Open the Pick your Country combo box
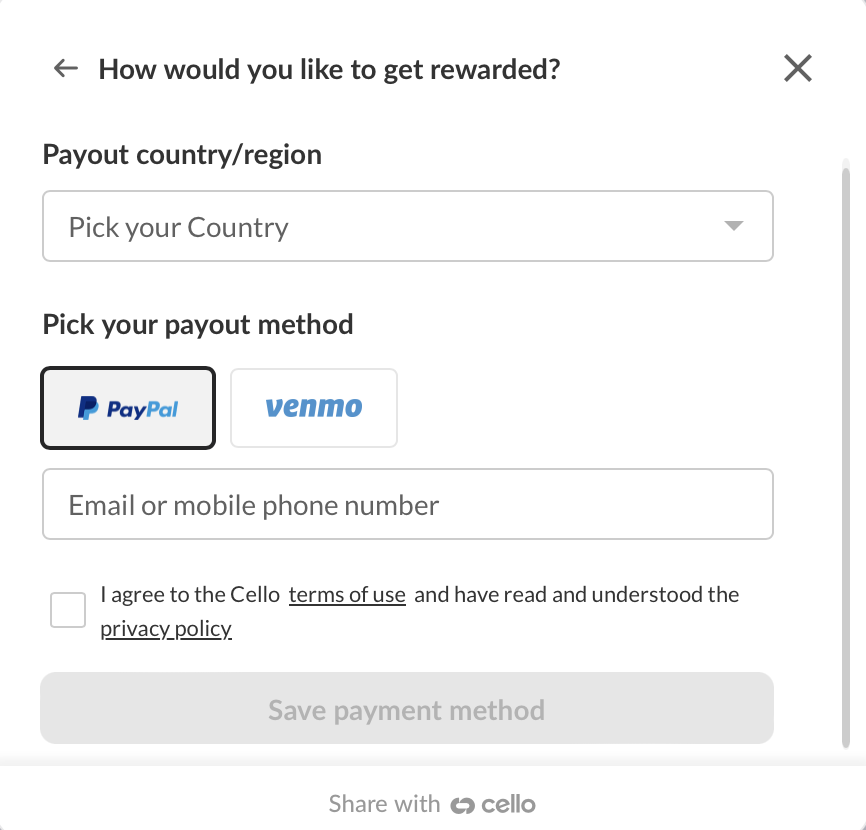The image size is (866, 830). tap(408, 226)
